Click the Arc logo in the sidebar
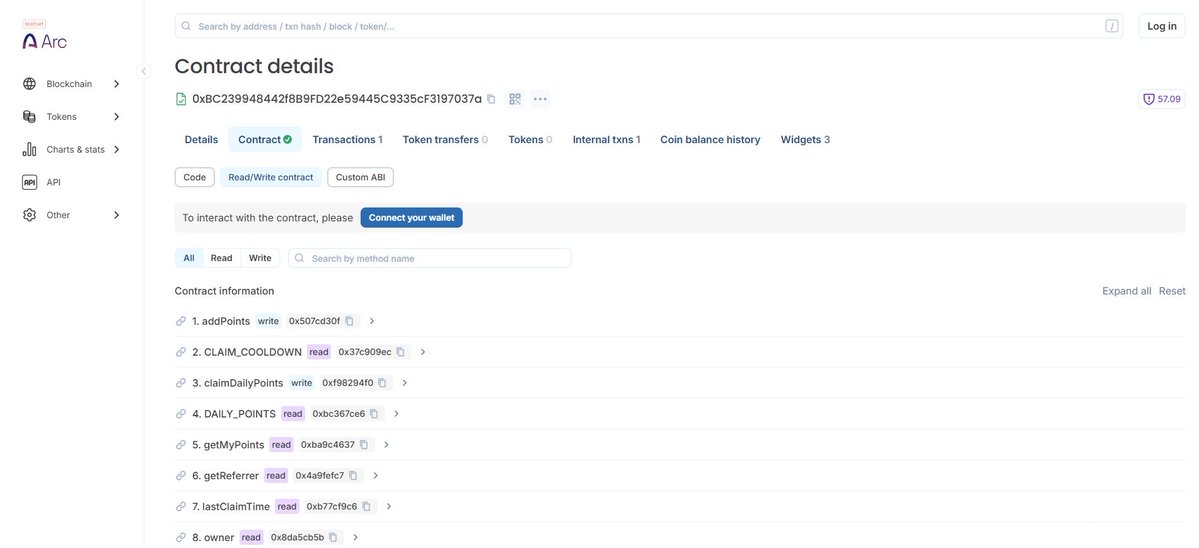The image size is (1199, 548). point(44,41)
